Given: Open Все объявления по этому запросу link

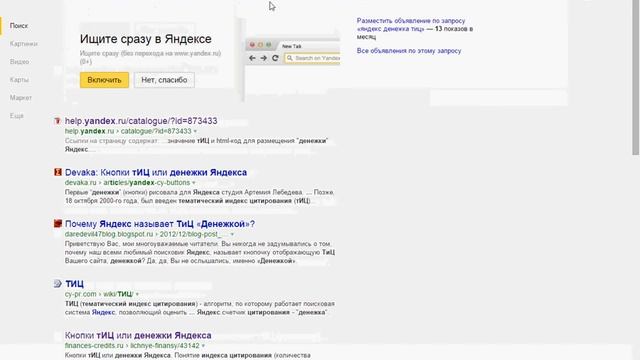Looking at the screenshot, I should (x=409, y=51).
